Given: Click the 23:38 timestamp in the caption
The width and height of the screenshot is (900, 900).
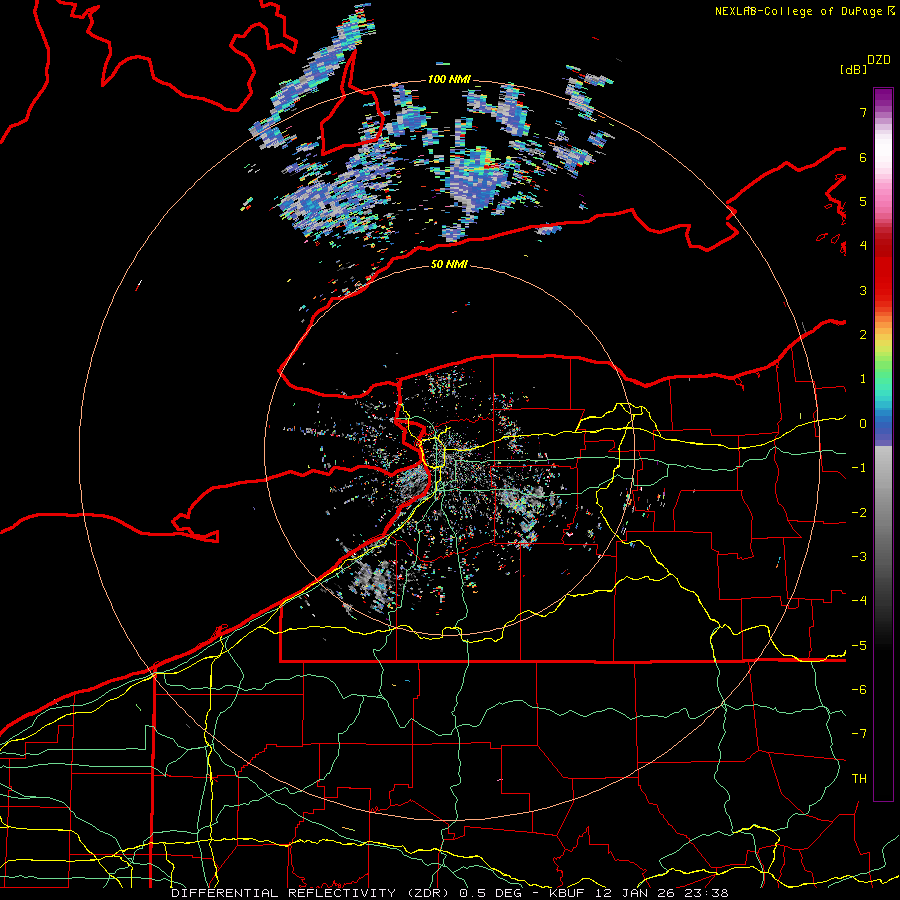Looking at the screenshot, I should 707,893.
